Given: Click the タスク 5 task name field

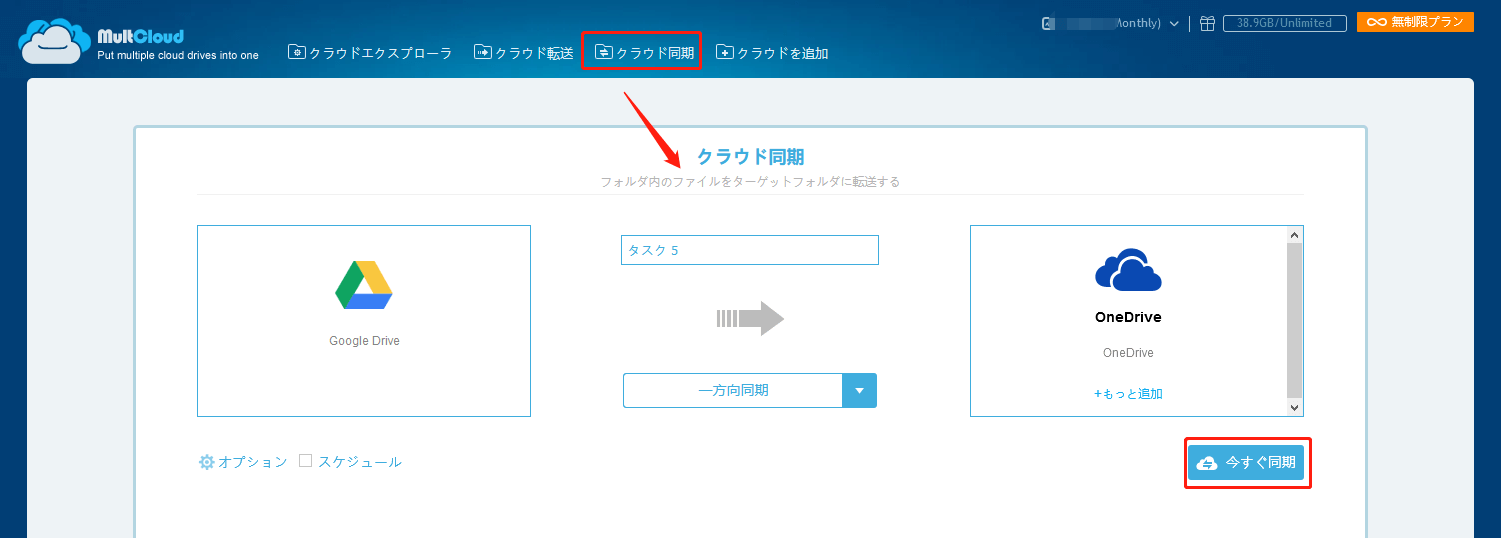Looking at the screenshot, I should [749, 250].
